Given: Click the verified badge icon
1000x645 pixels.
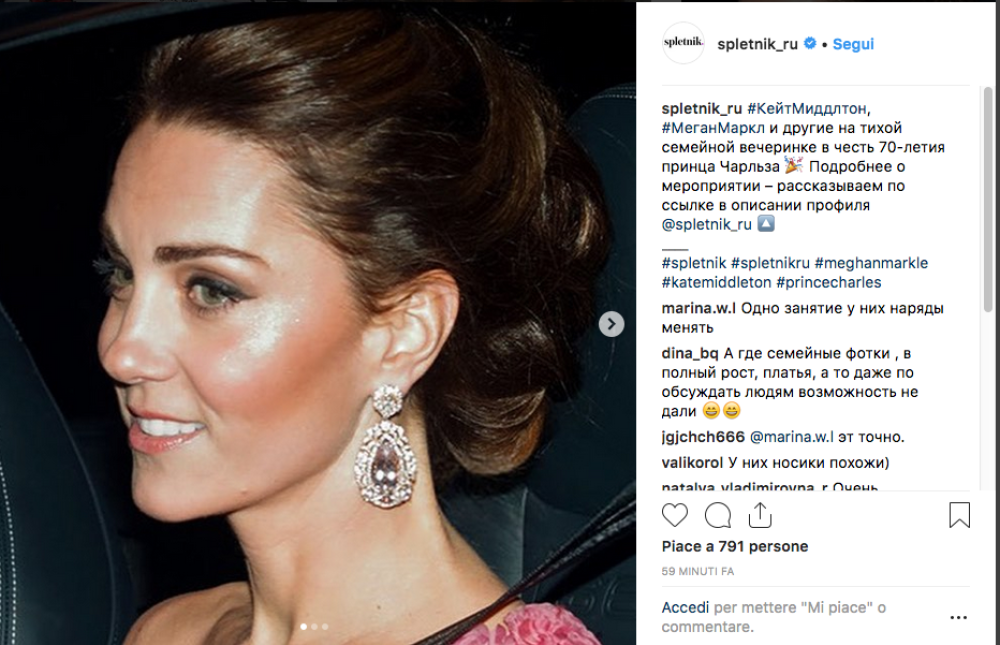Looking at the screenshot, I should (x=812, y=44).
